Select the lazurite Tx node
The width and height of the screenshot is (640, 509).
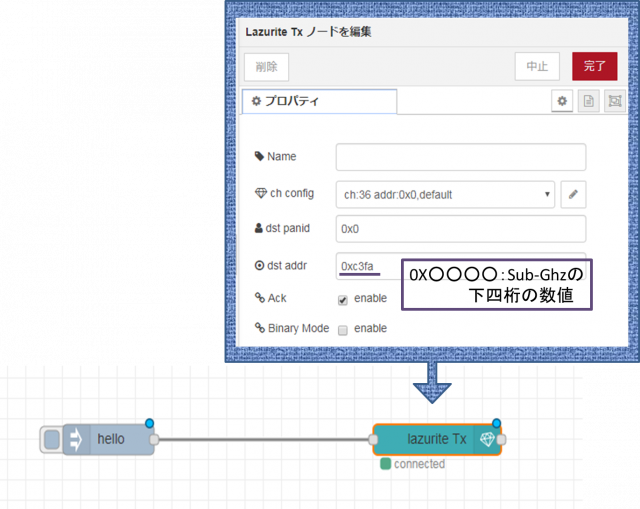tap(436, 439)
